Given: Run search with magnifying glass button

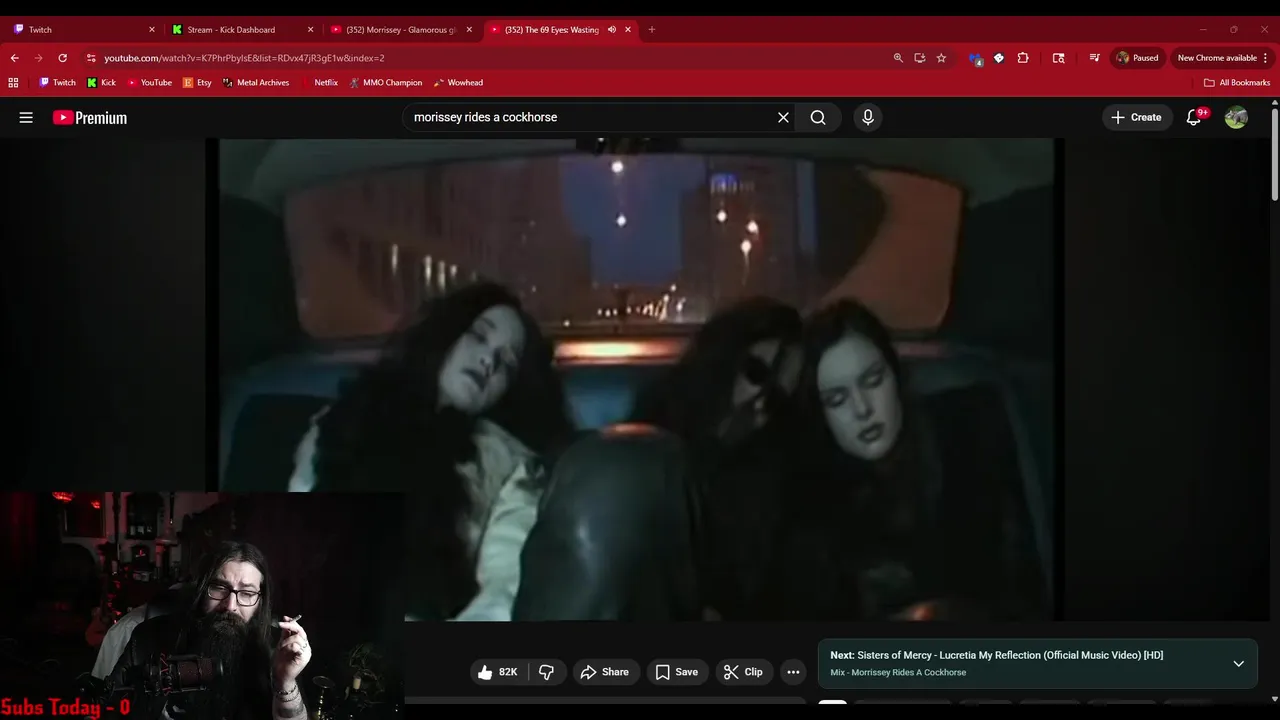Looking at the screenshot, I should click(x=818, y=117).
